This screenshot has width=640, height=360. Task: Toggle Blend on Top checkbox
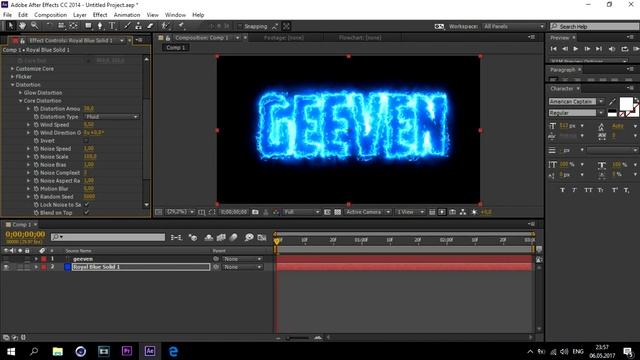click(86, 212)
